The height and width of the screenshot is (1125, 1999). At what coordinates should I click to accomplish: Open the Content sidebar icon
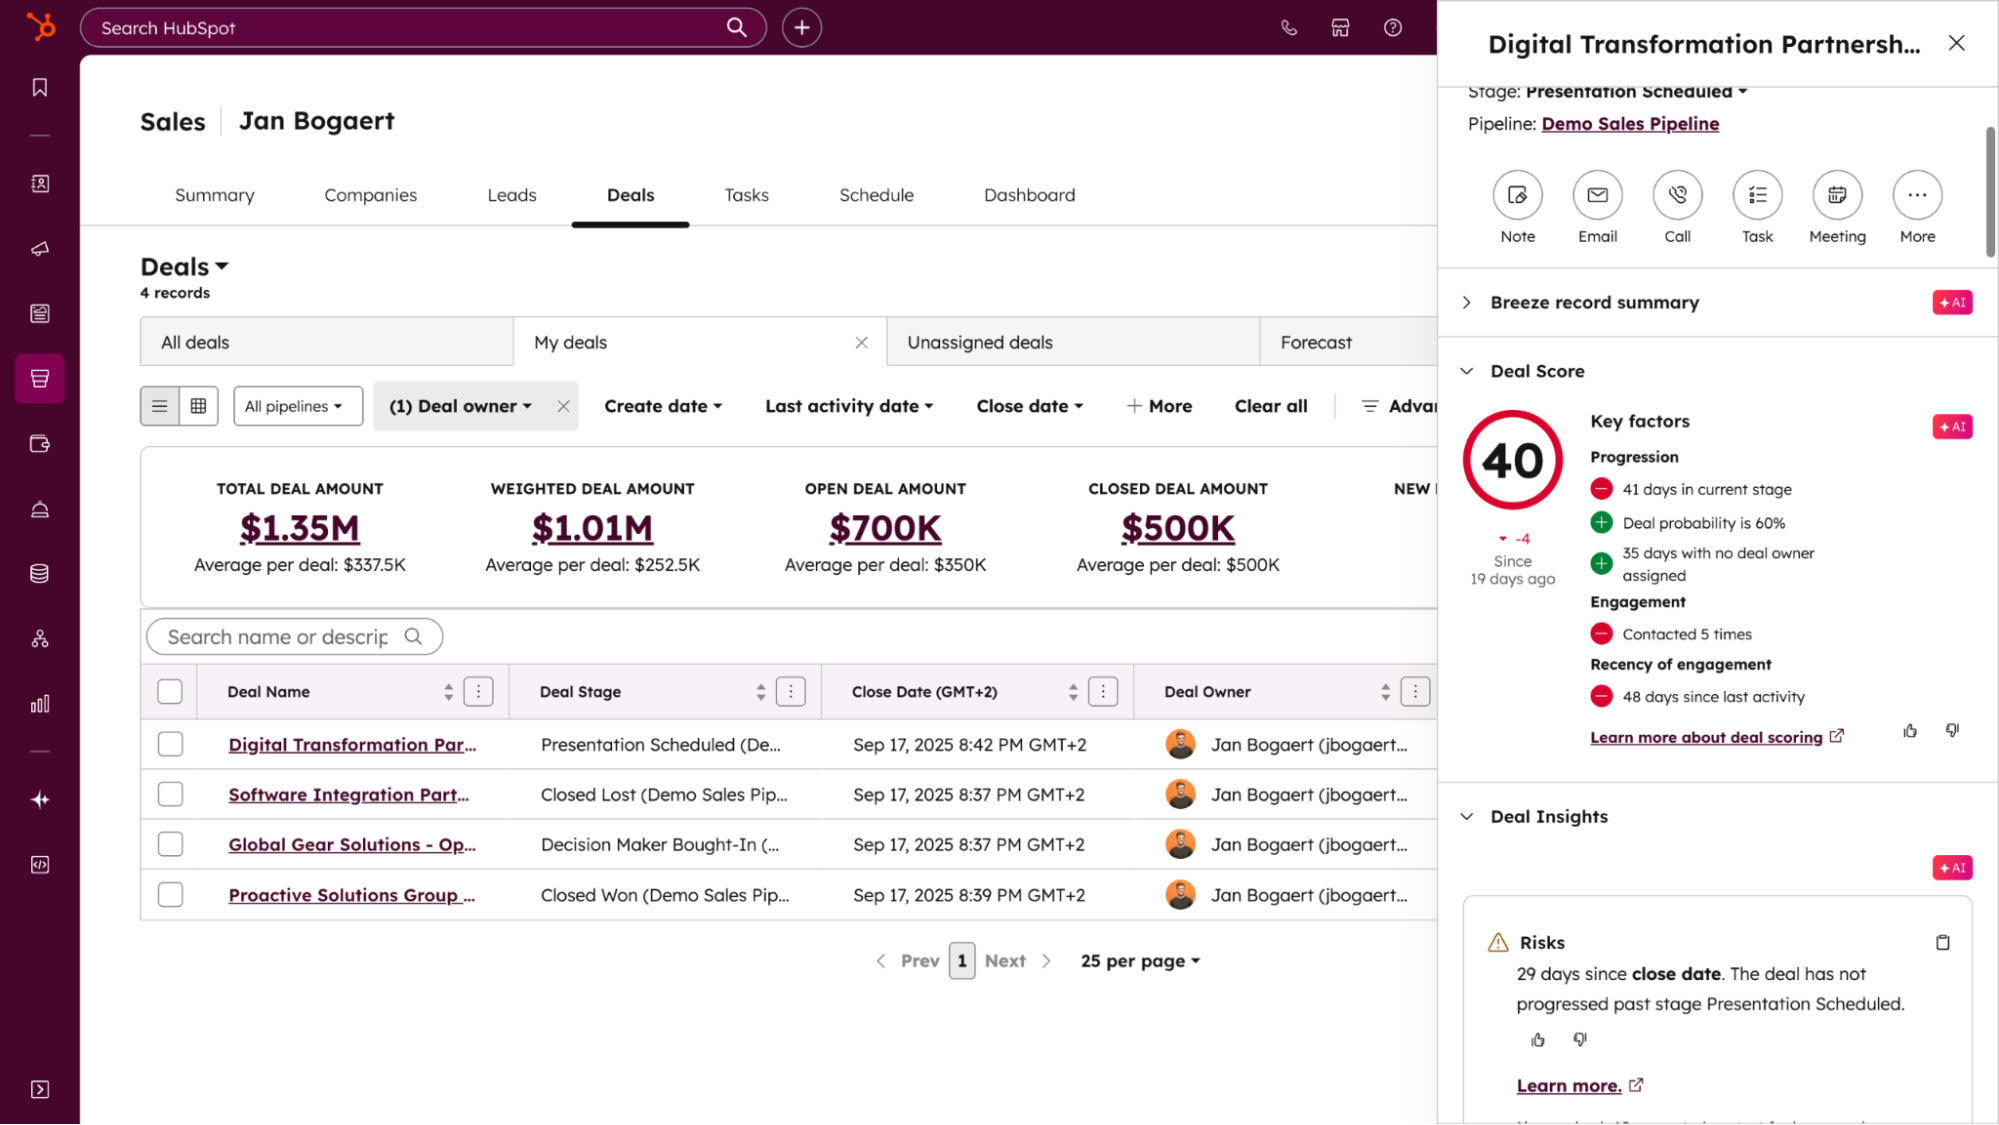click(40, 314)
